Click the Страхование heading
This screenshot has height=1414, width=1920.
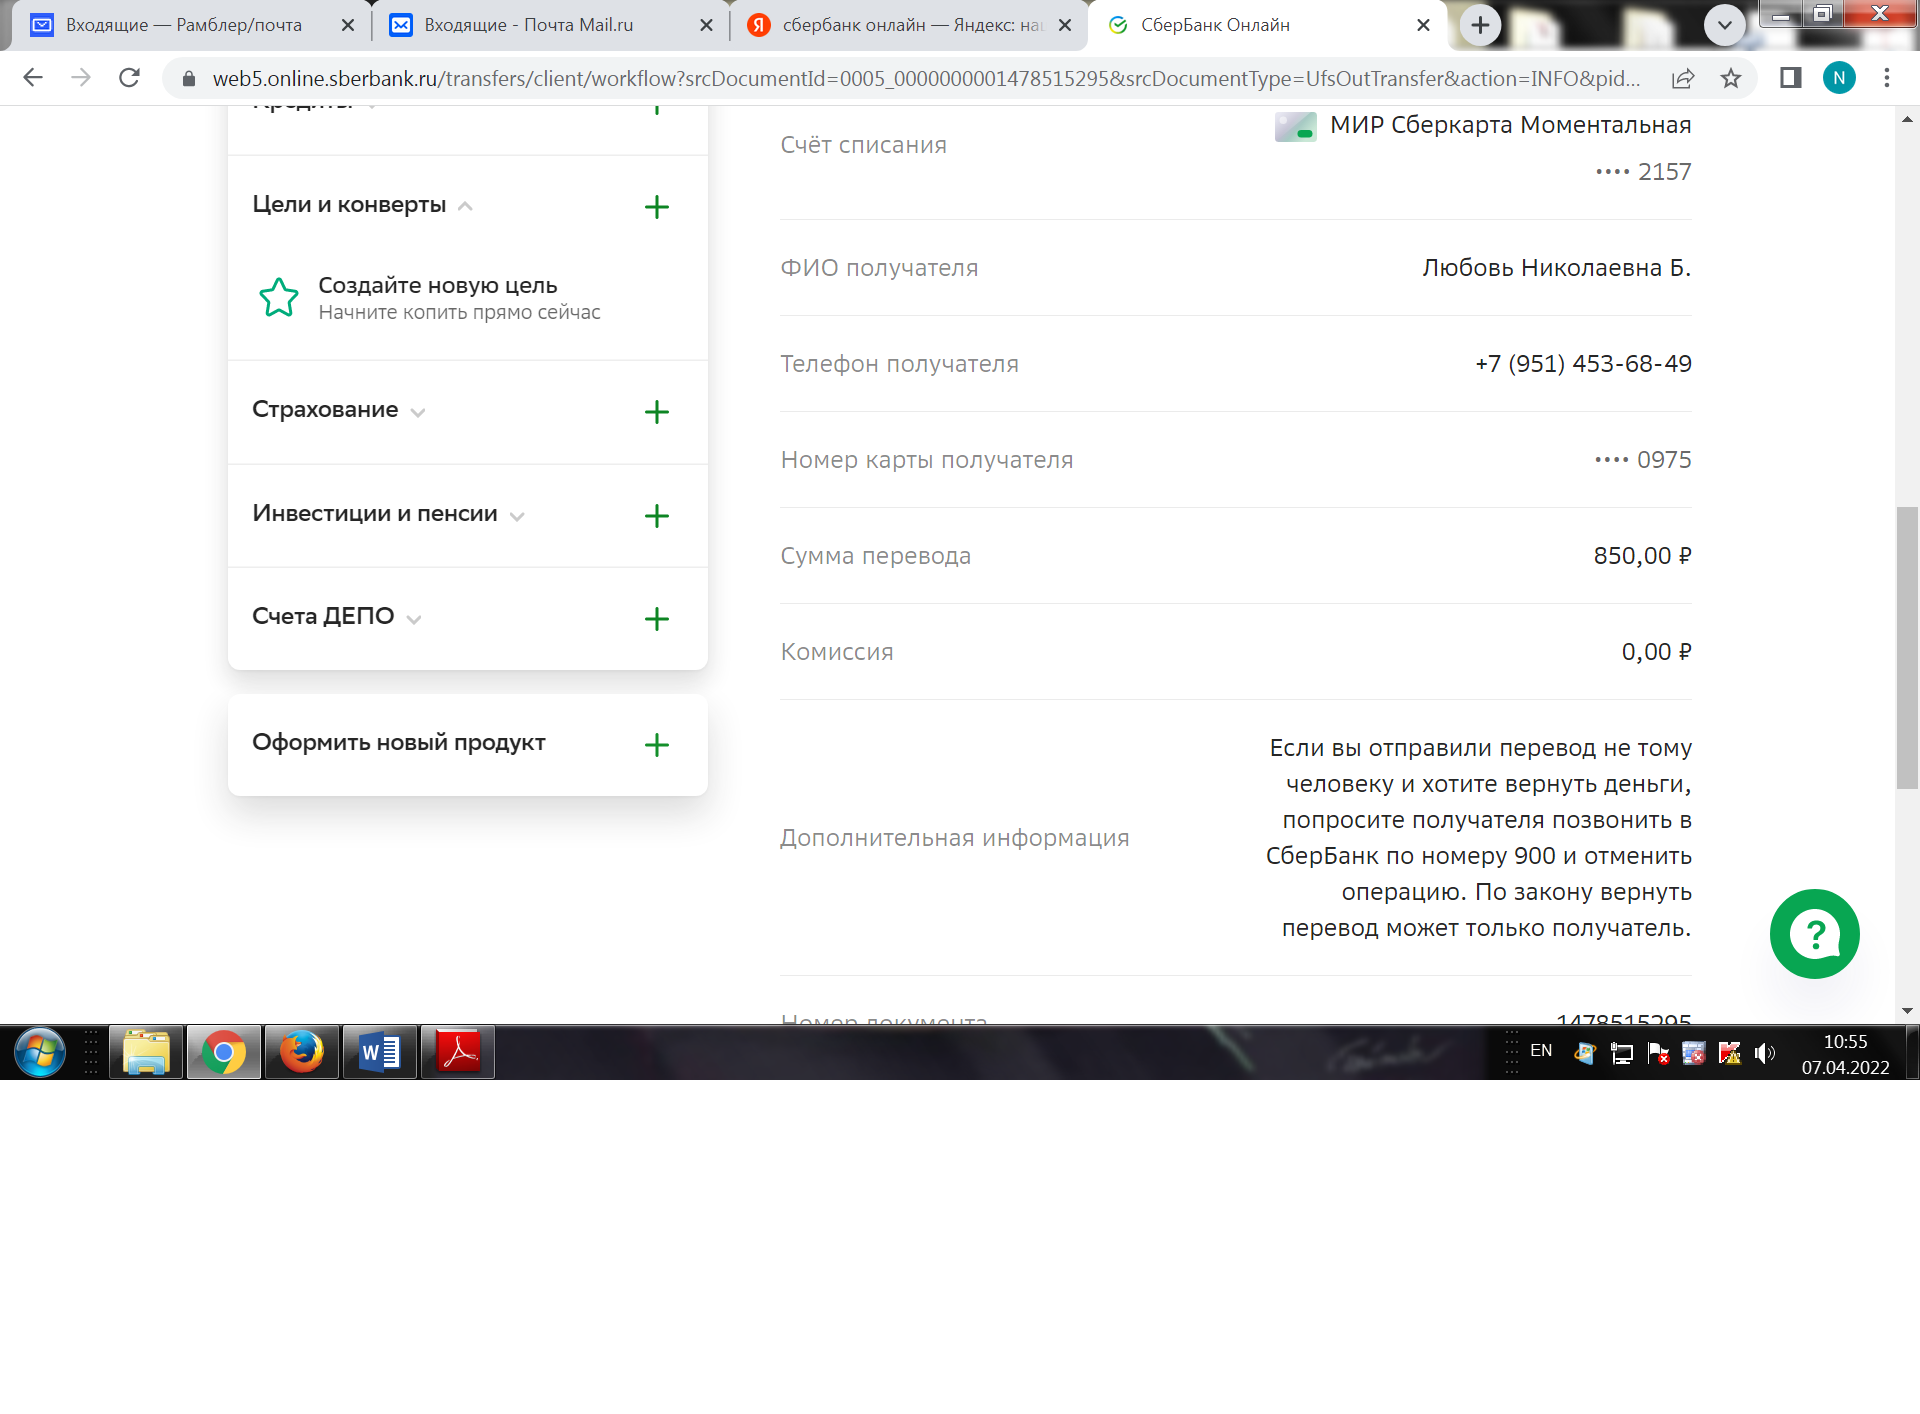325,409
